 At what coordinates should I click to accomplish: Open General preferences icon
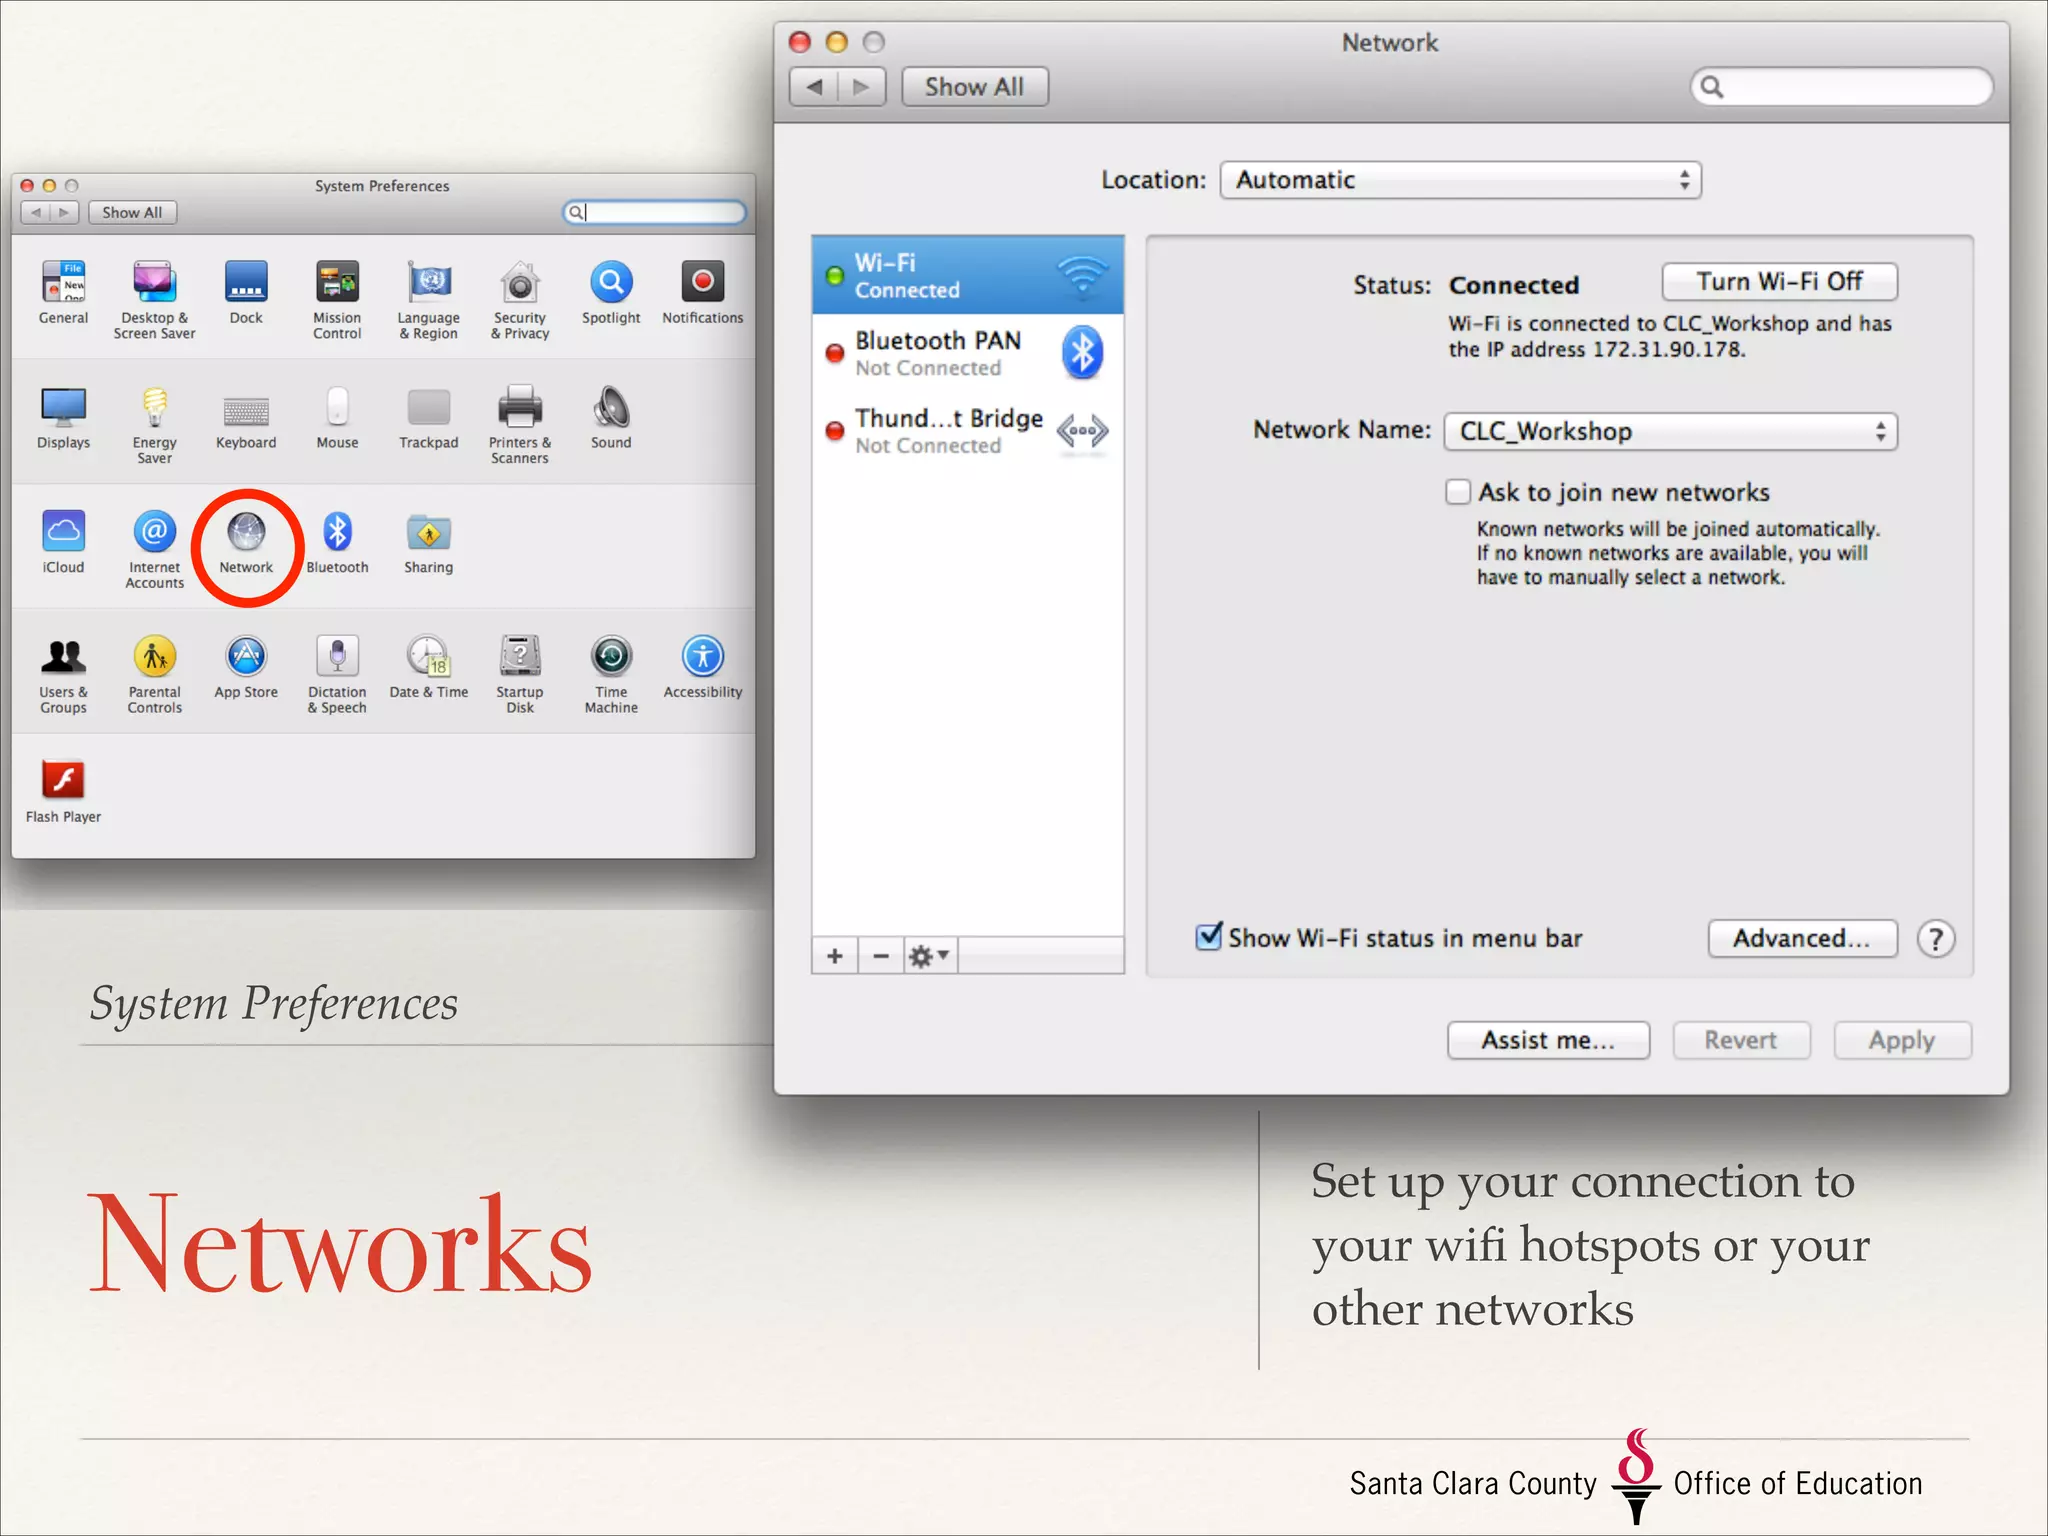click(x=63, y=283)
